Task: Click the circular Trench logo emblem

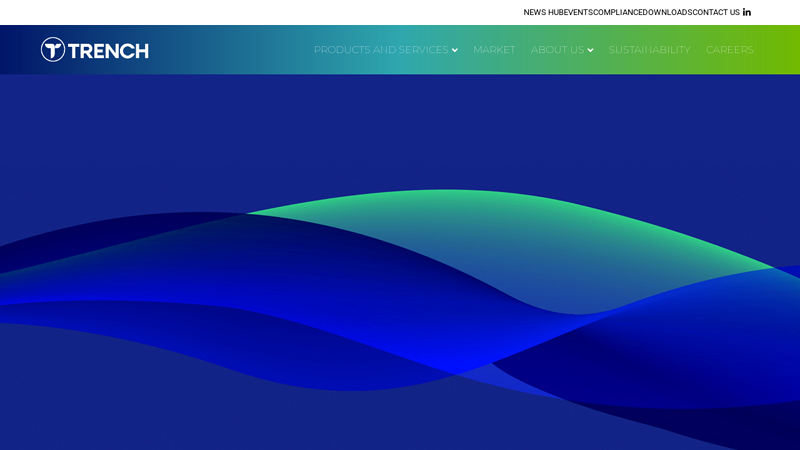Action: [x=53, y=50]
